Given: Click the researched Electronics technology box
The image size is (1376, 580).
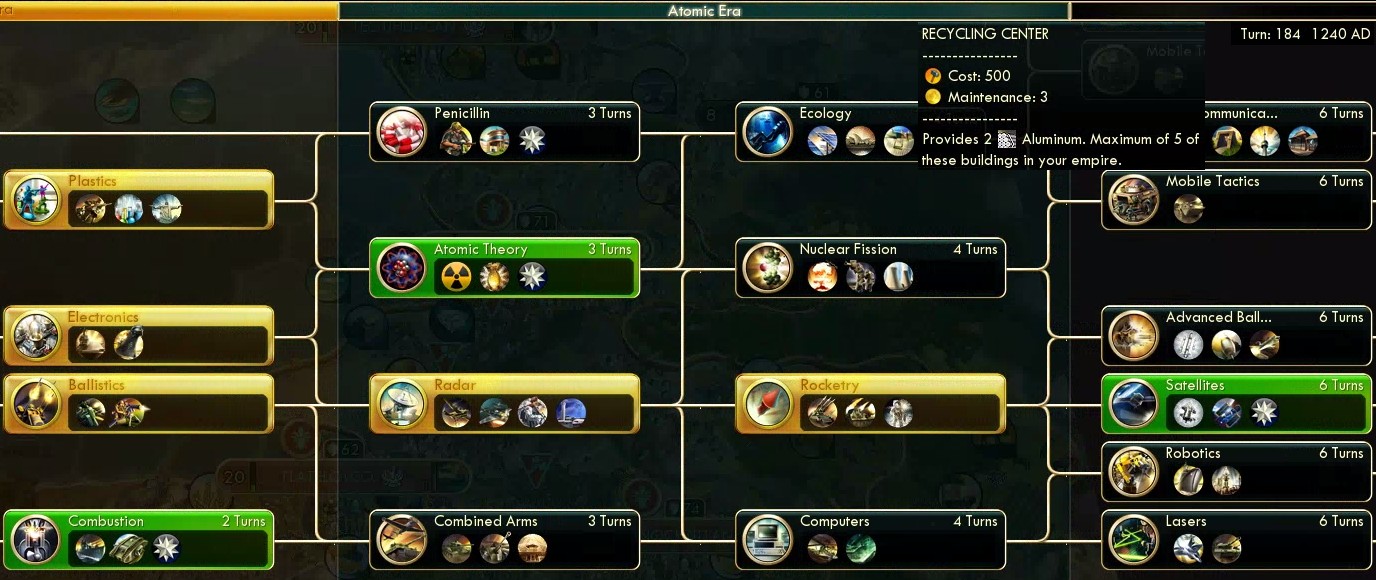Looking at the screenshot, I should coord(138,336).
